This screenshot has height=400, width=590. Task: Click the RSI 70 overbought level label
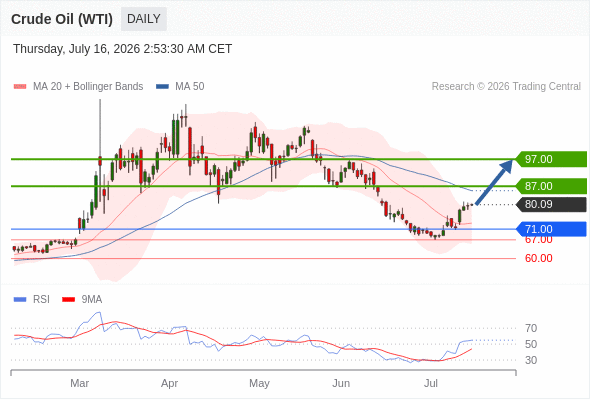[531, 328]
